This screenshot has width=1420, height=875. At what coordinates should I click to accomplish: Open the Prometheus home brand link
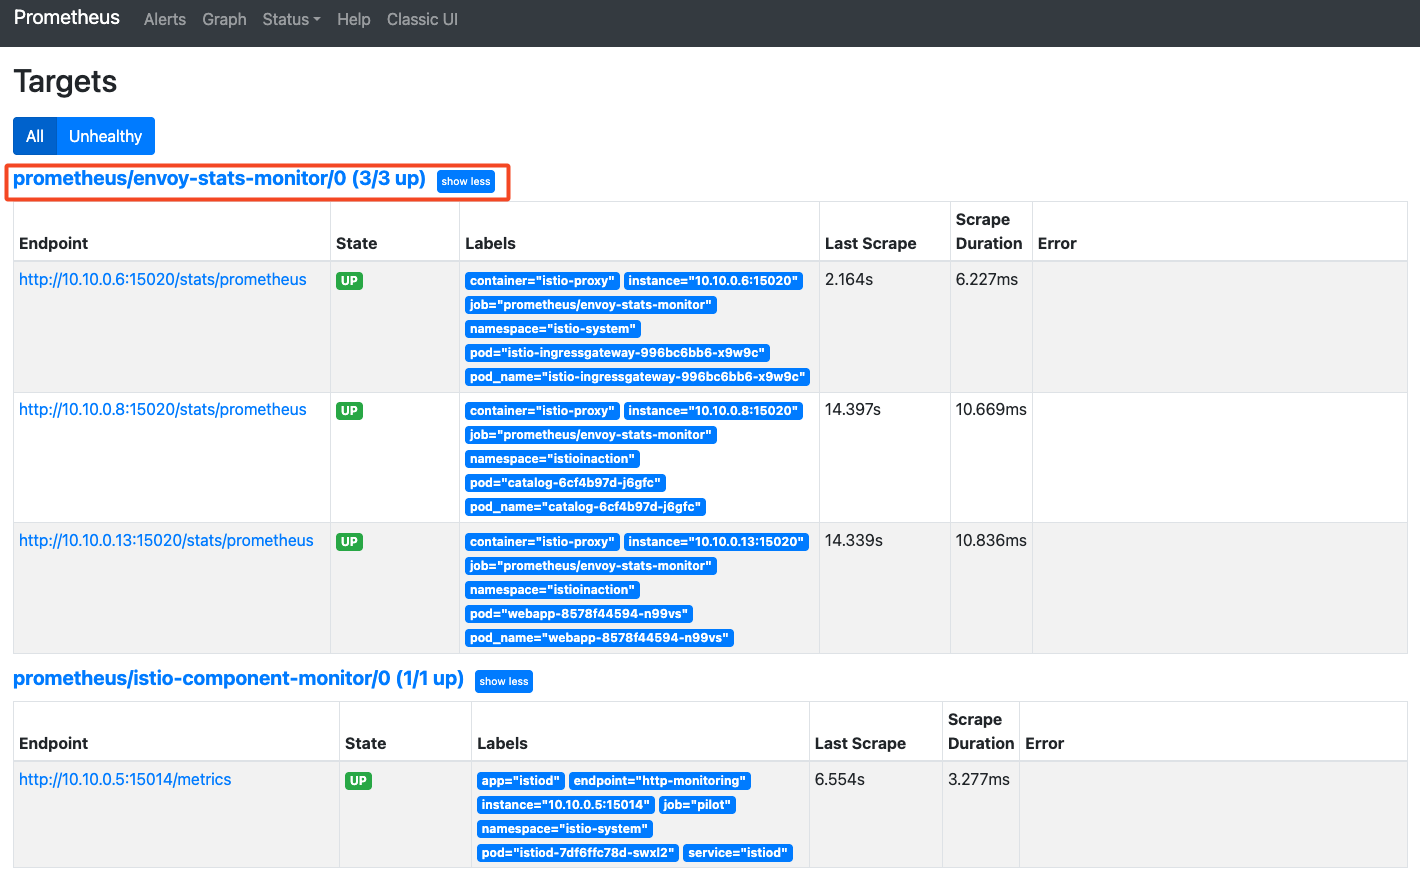click(67, 18)
